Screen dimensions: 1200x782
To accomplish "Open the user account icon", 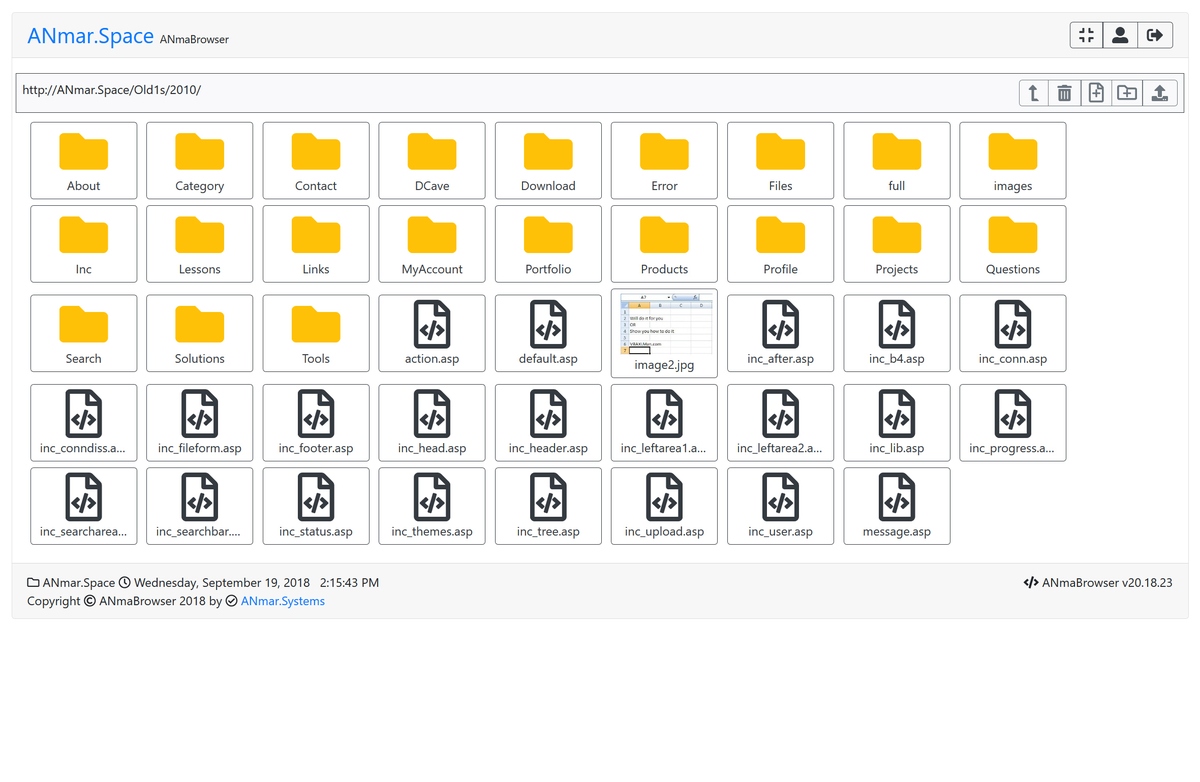I will [x=1120, y=36].
